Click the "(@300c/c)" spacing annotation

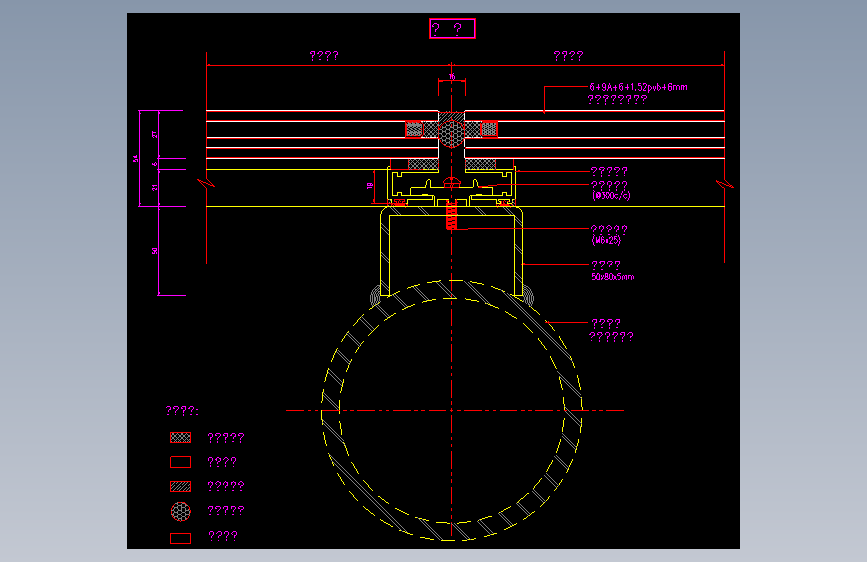611,195
